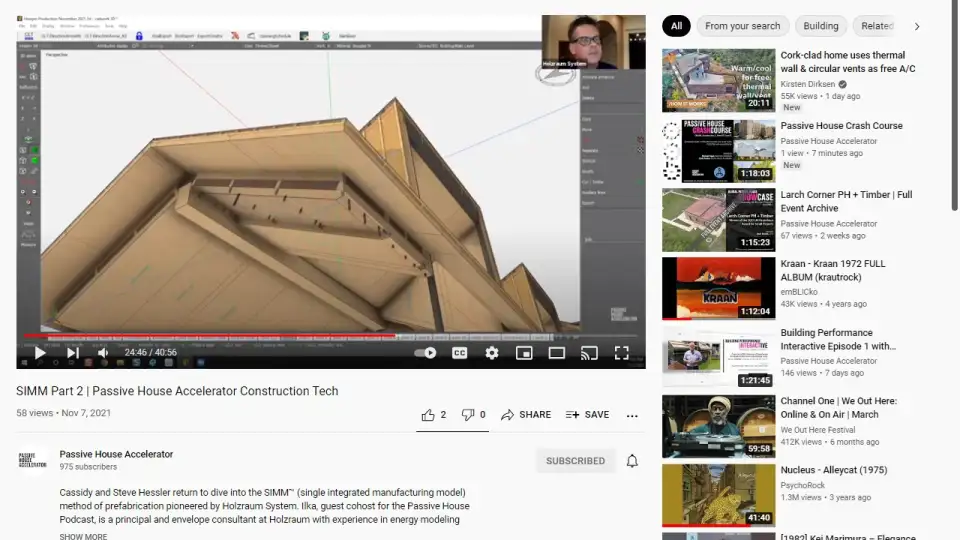
Task: Save the video to a playlist
Action: point(587,415)
